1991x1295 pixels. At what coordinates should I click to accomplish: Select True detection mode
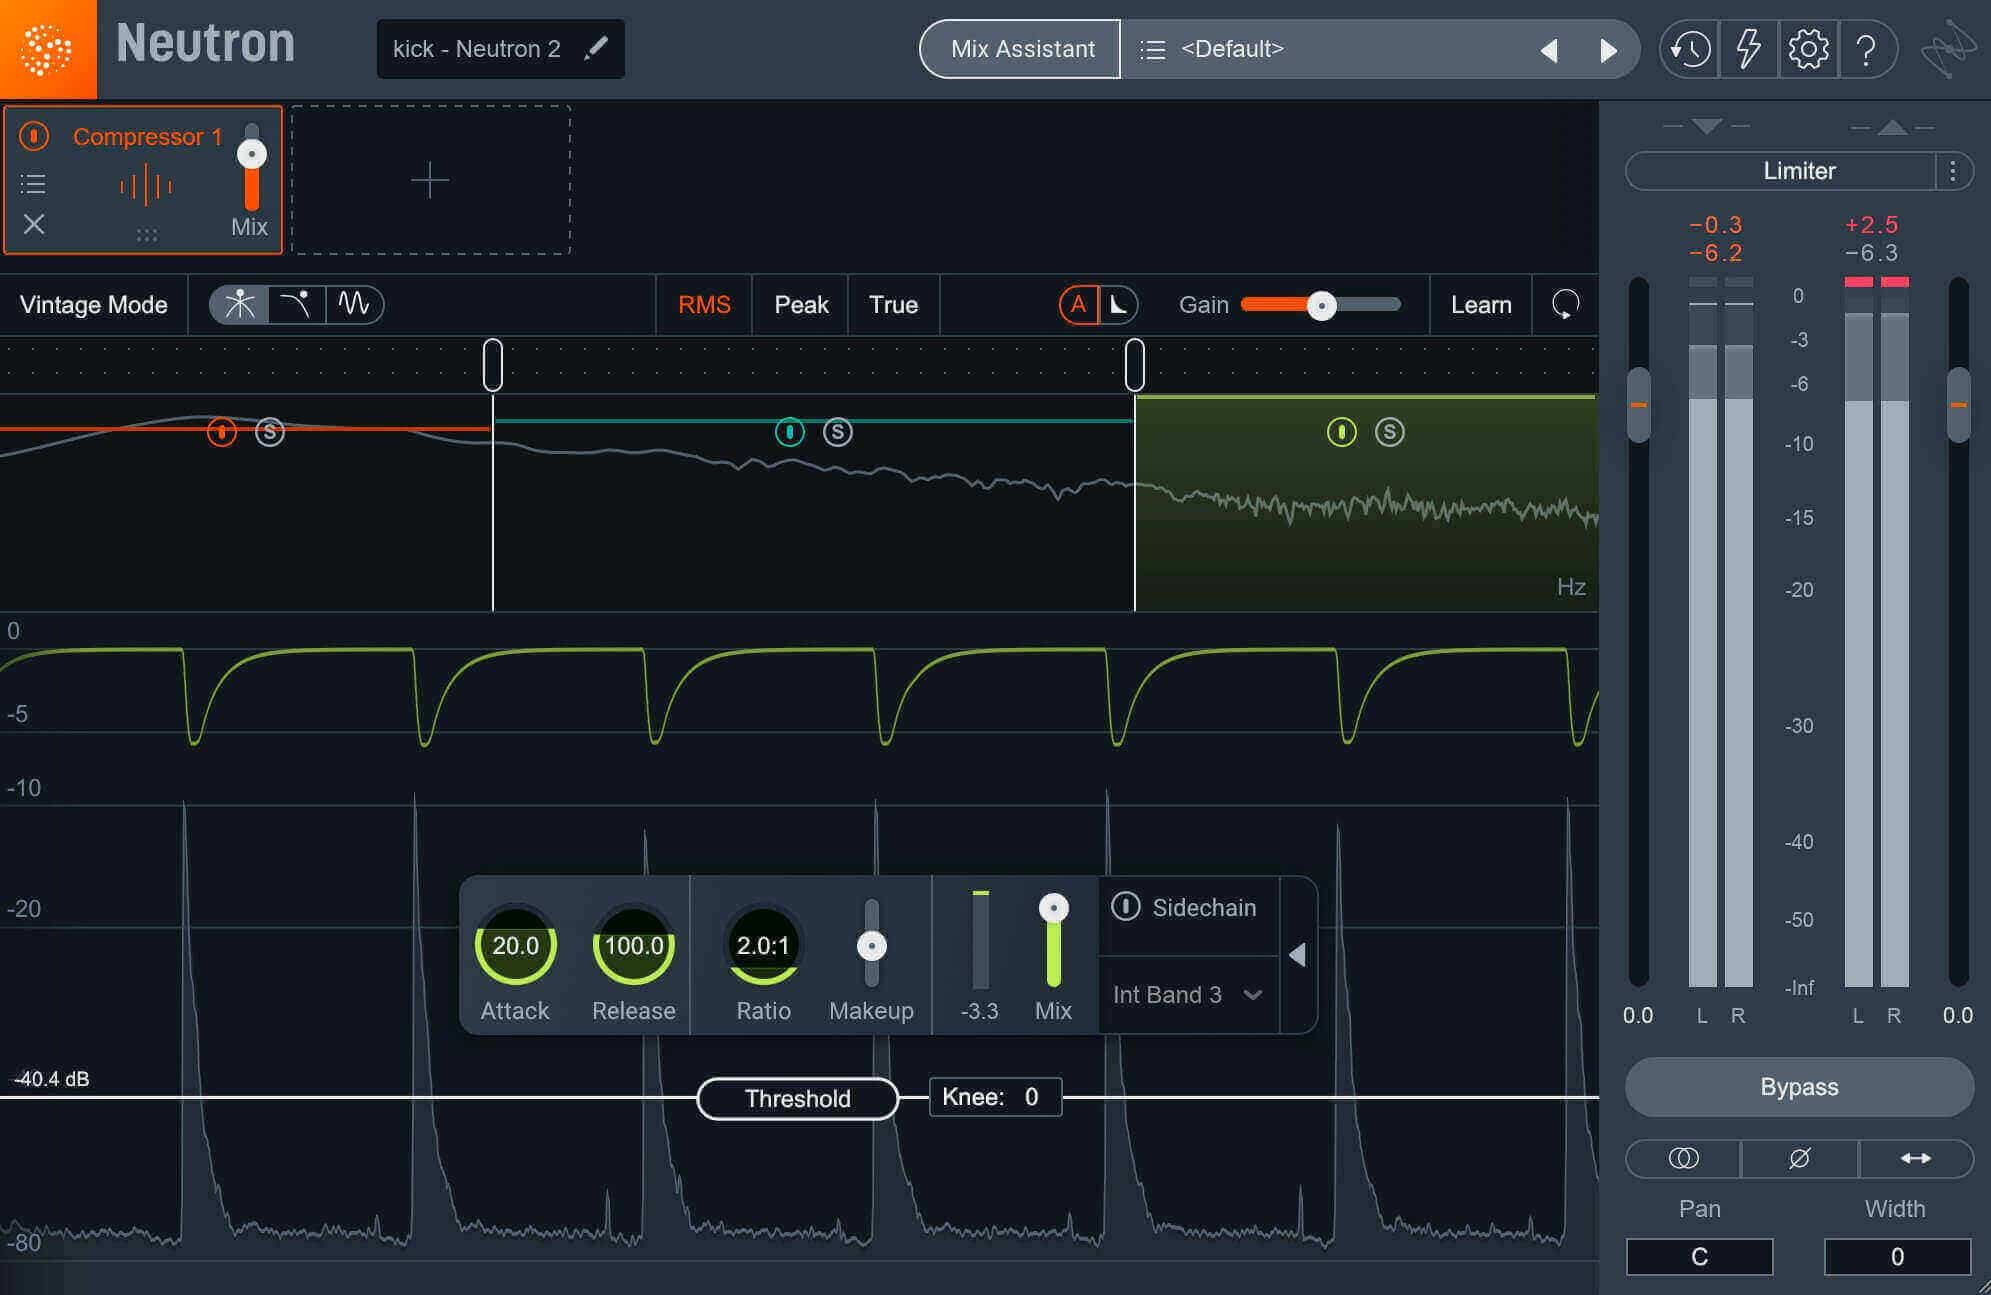893,304
